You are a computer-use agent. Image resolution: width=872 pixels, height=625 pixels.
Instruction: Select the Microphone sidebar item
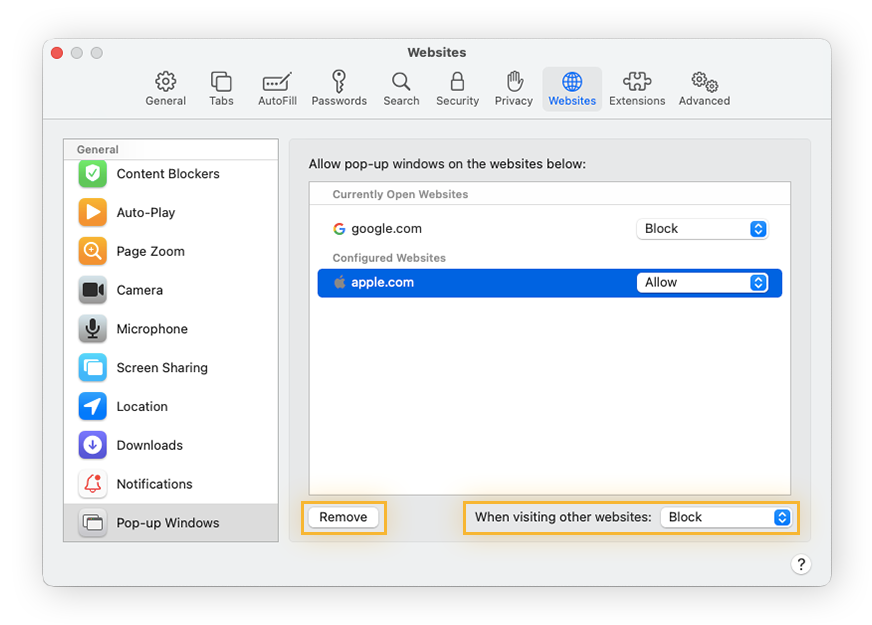pos(152,329)
